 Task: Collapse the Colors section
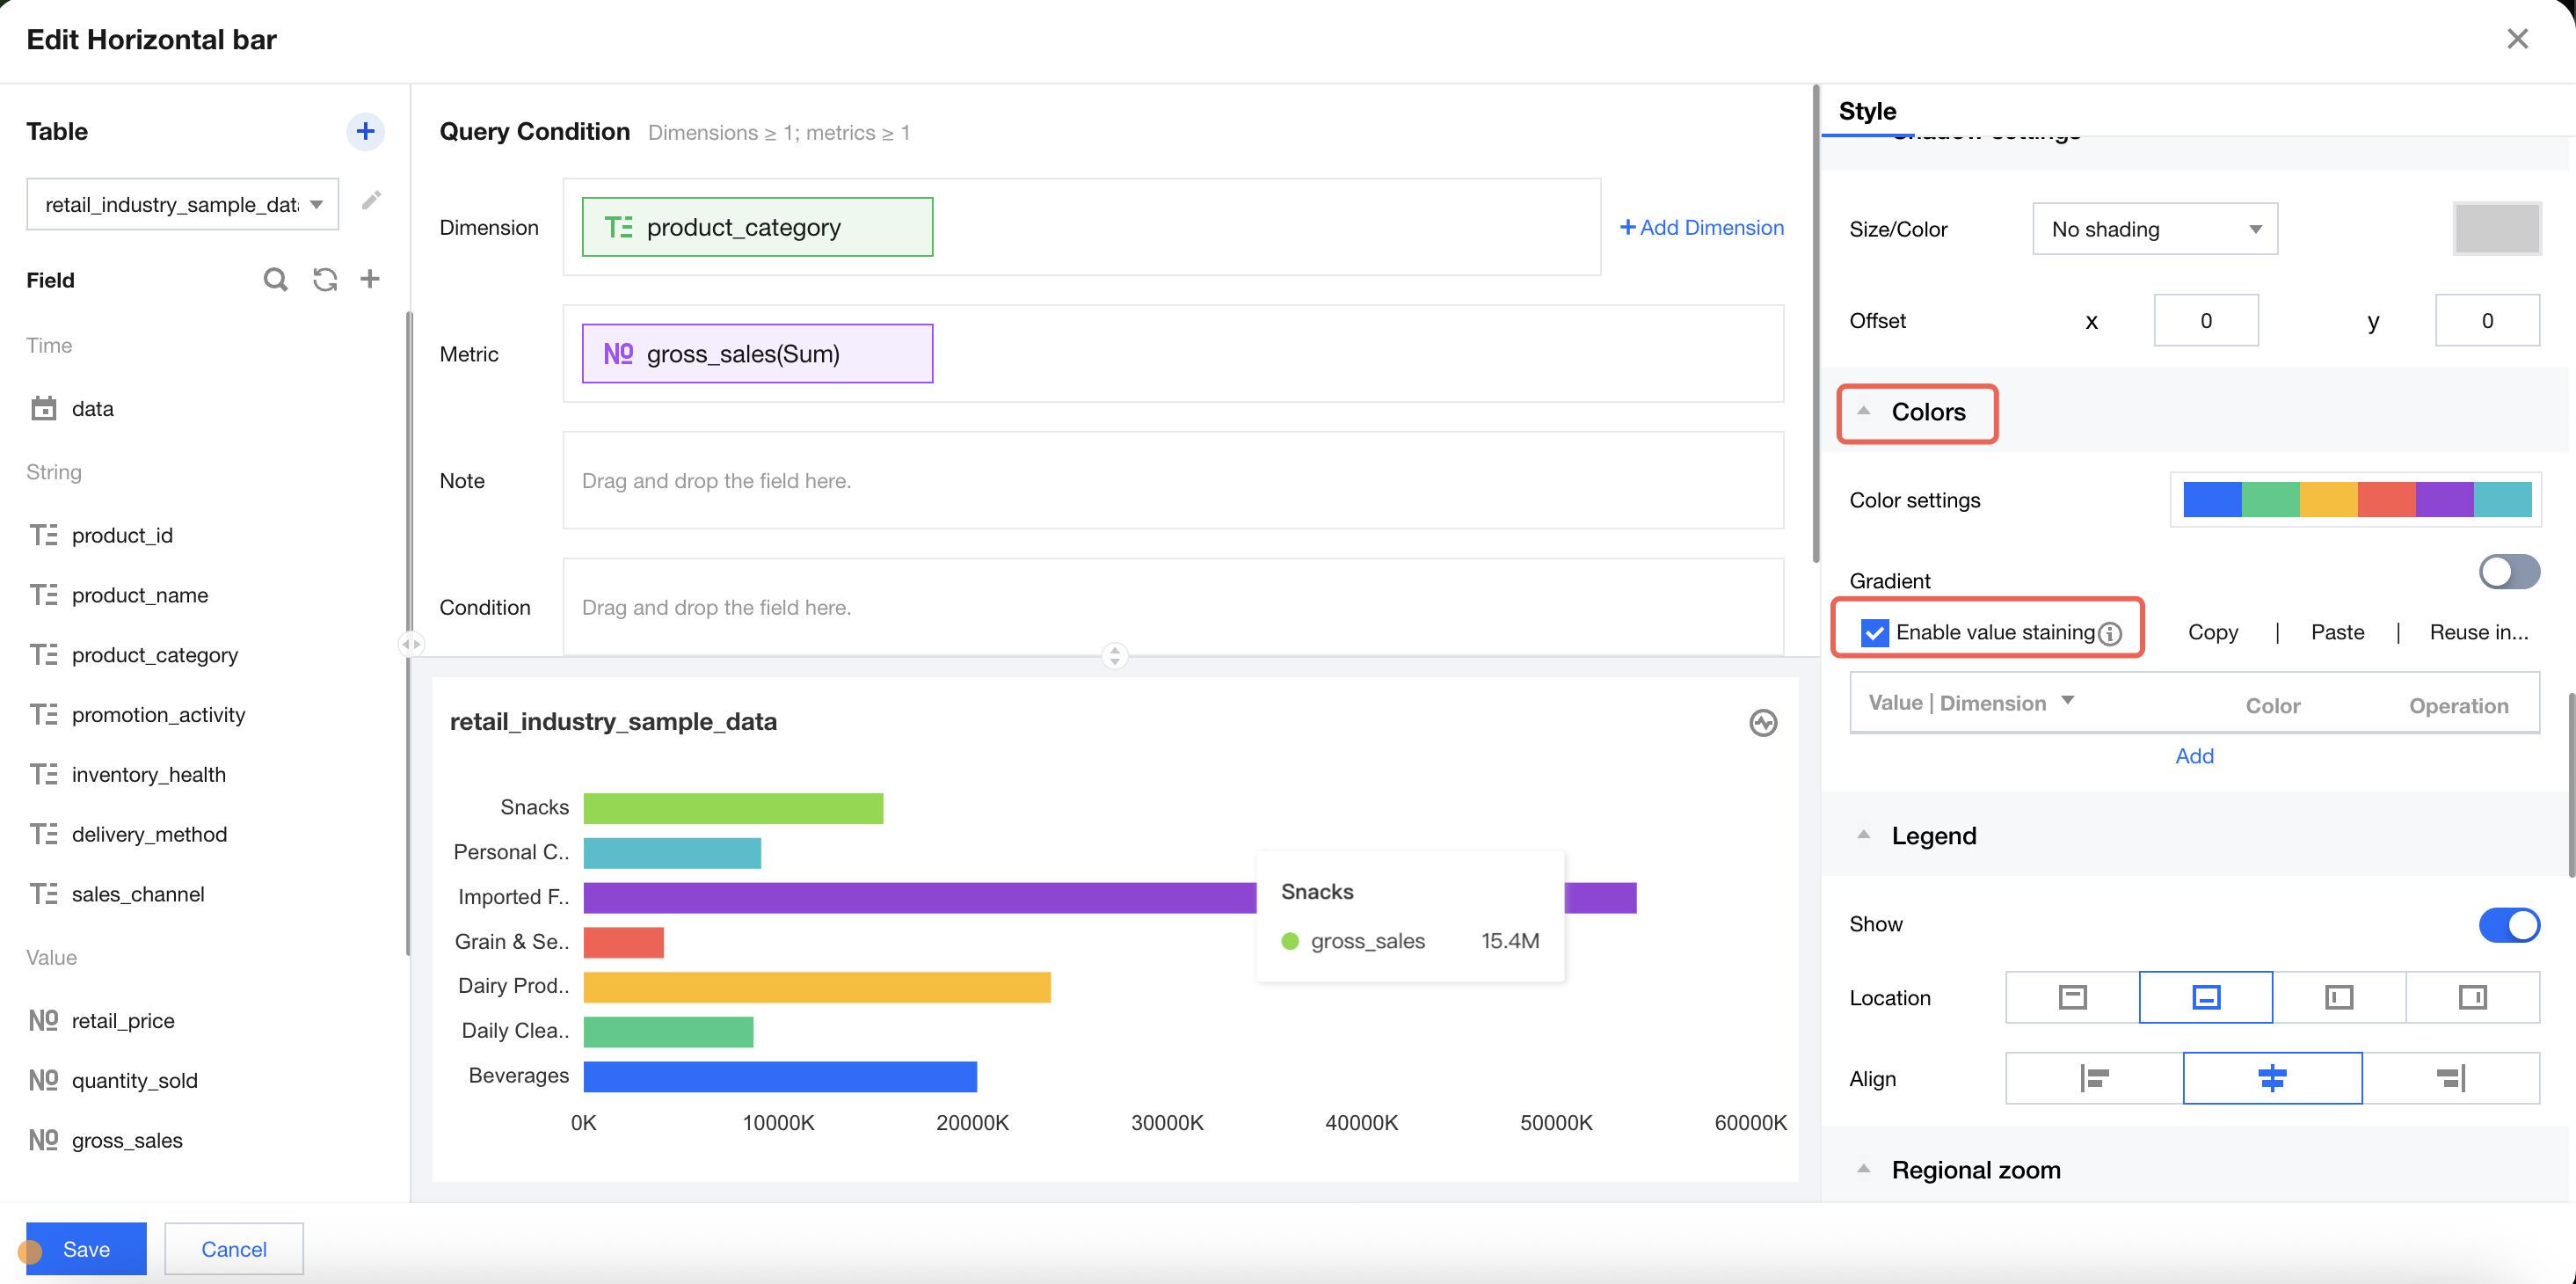point(1863,411)
